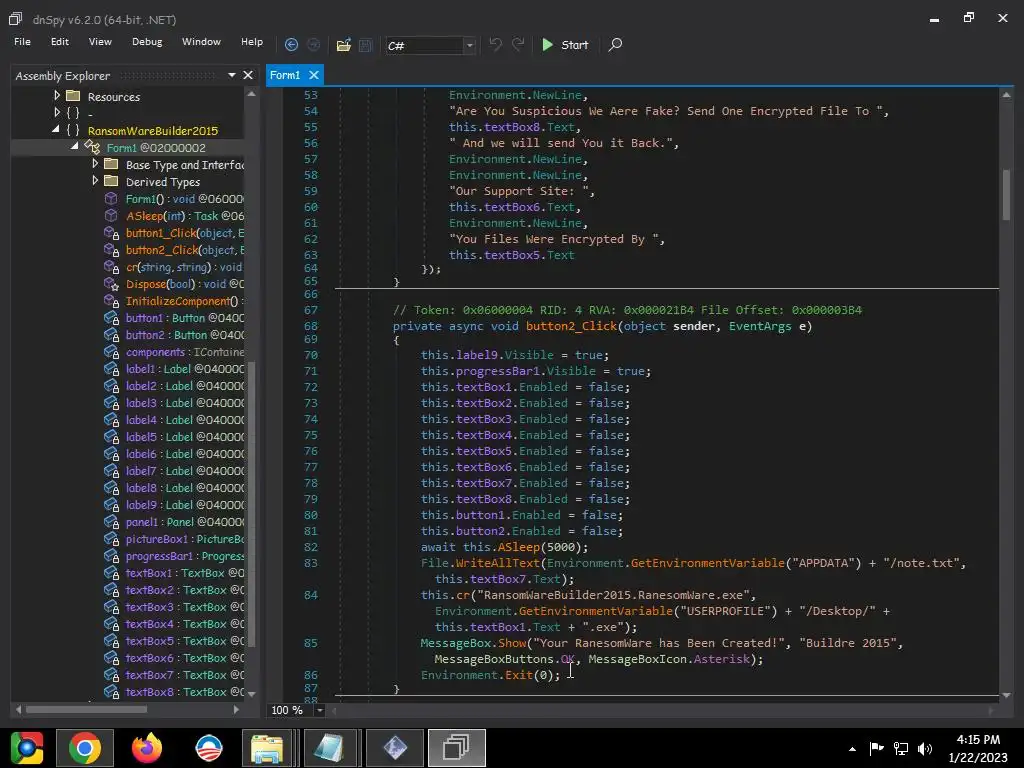Click the label9 field icon
The image size is (1024, 768).
point(112,505)
